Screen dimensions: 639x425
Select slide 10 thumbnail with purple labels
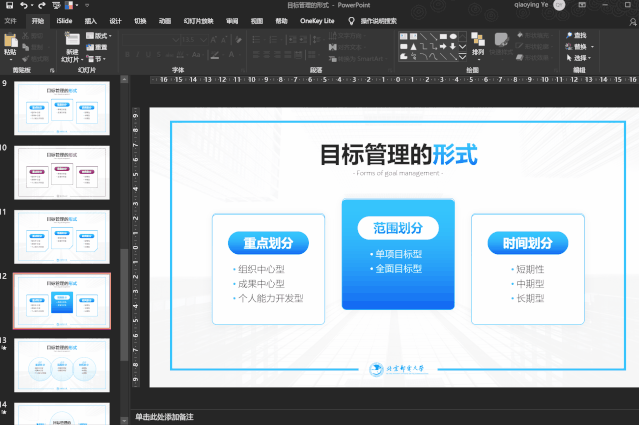tap(62, 172)
